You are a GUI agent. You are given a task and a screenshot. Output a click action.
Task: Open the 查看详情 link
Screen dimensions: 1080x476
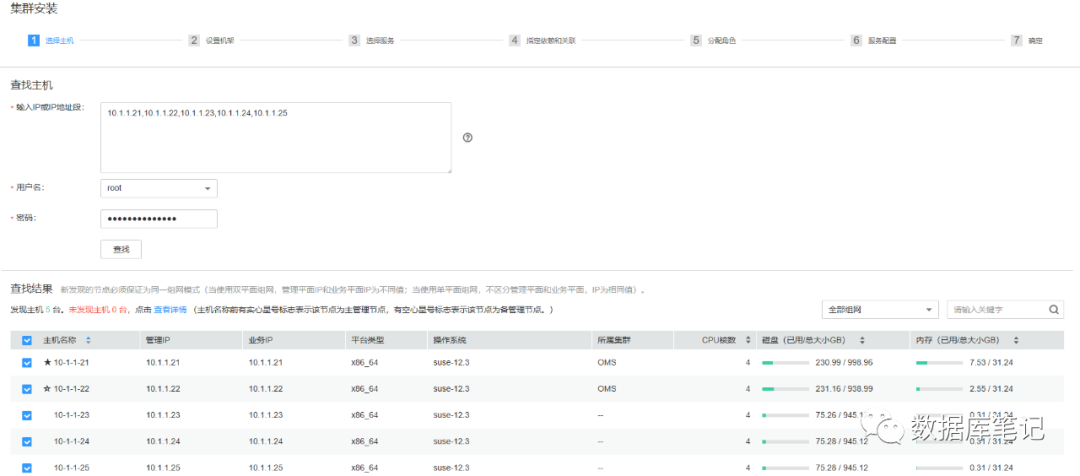(170, 310)
